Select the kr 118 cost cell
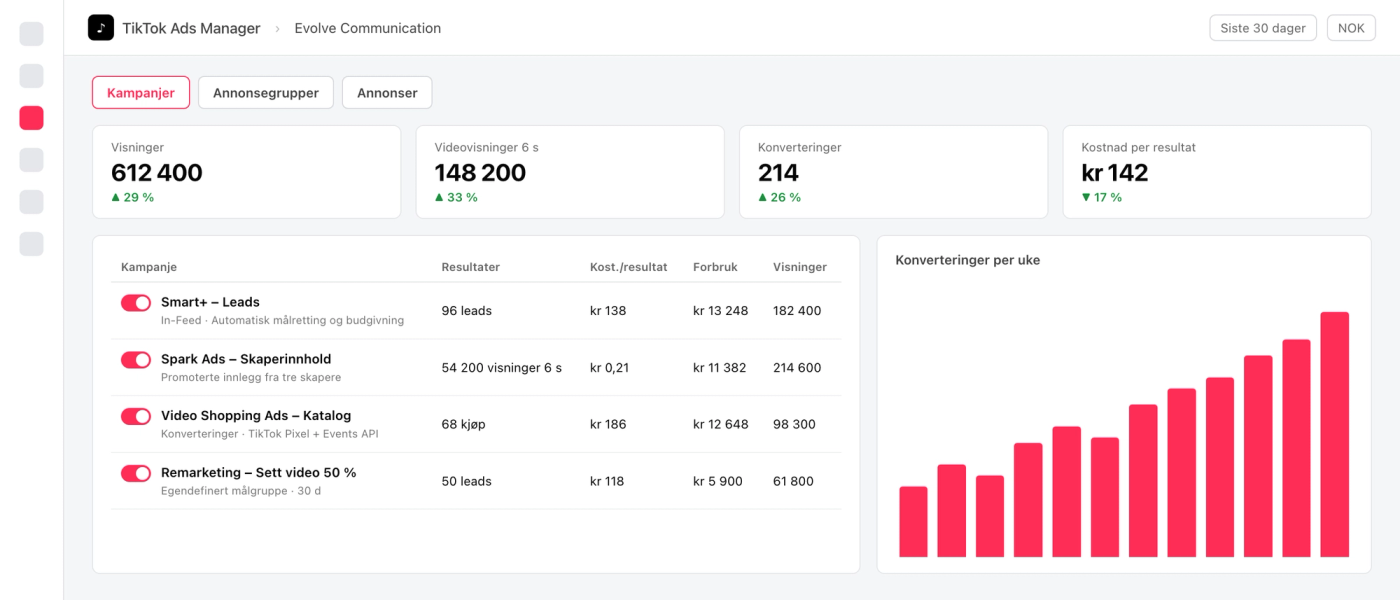The width and height of the screenshot is (1400, 600). point(607,481)
